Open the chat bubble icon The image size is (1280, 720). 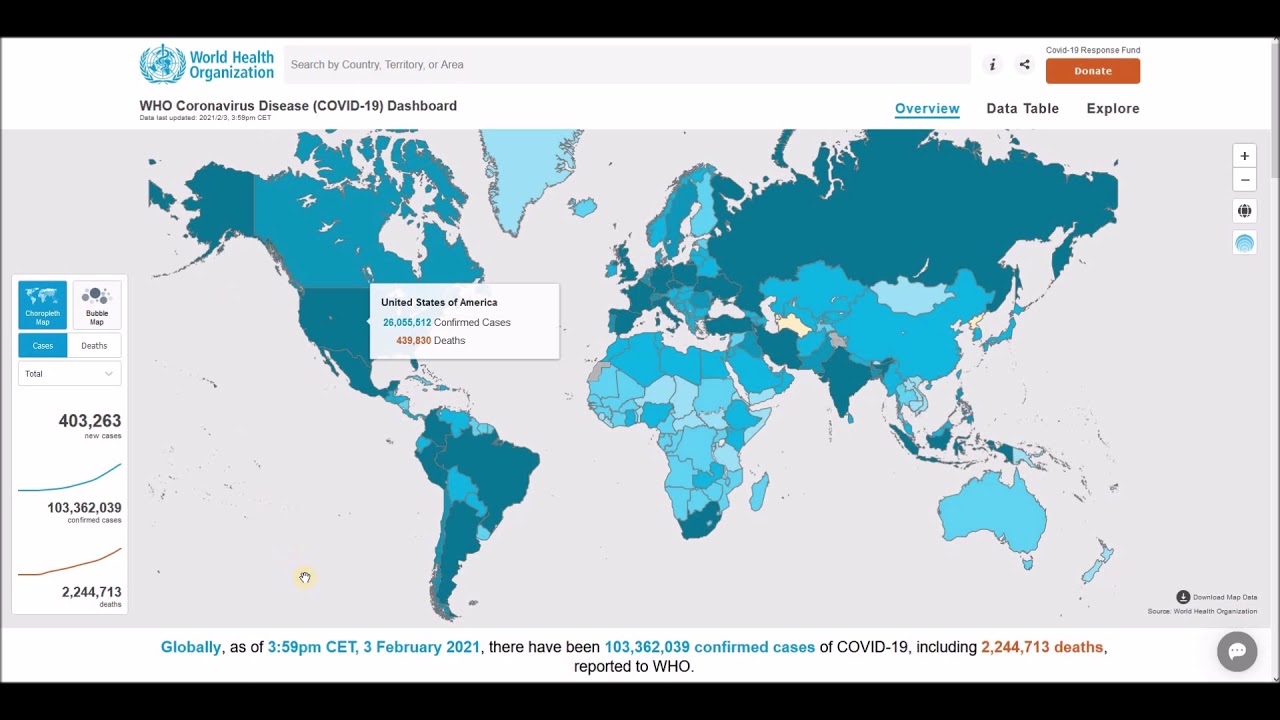pos(1237,652)
